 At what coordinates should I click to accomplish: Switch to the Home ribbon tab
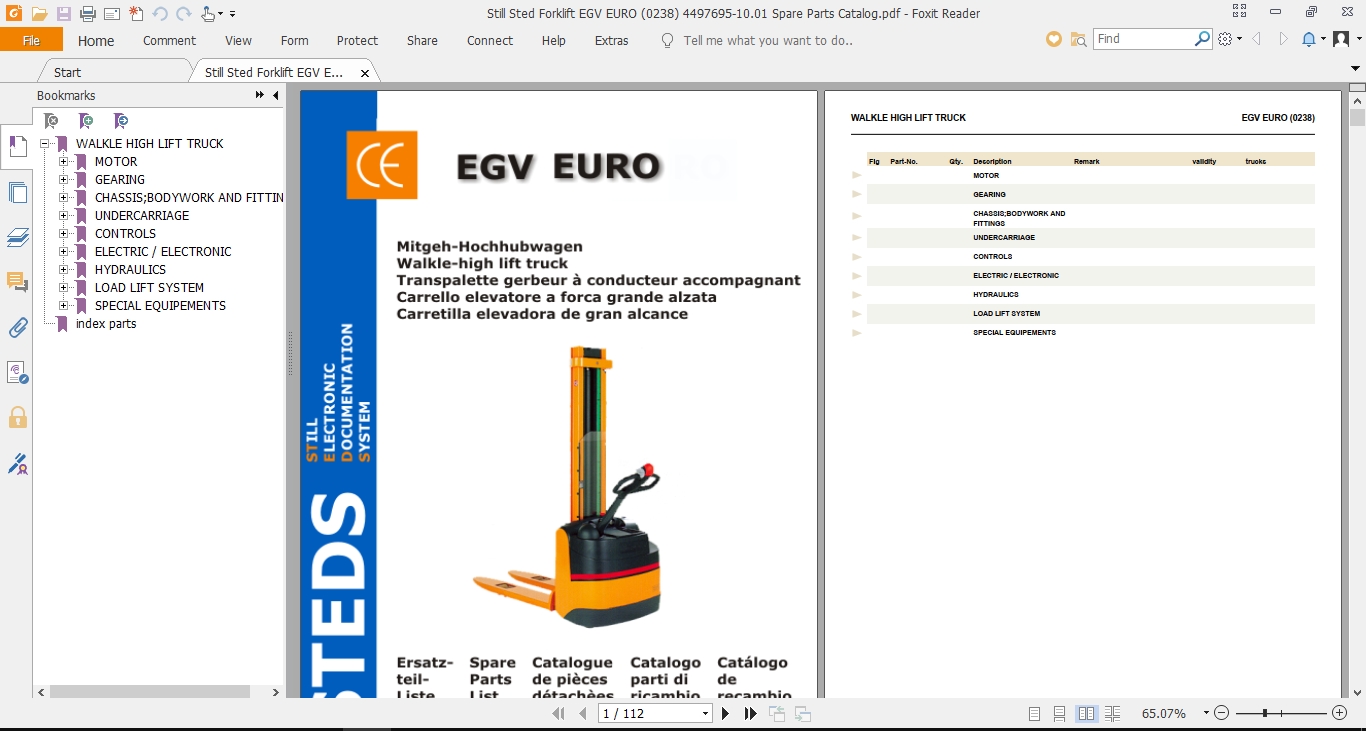pyautogui.click(x=96, y=41)
